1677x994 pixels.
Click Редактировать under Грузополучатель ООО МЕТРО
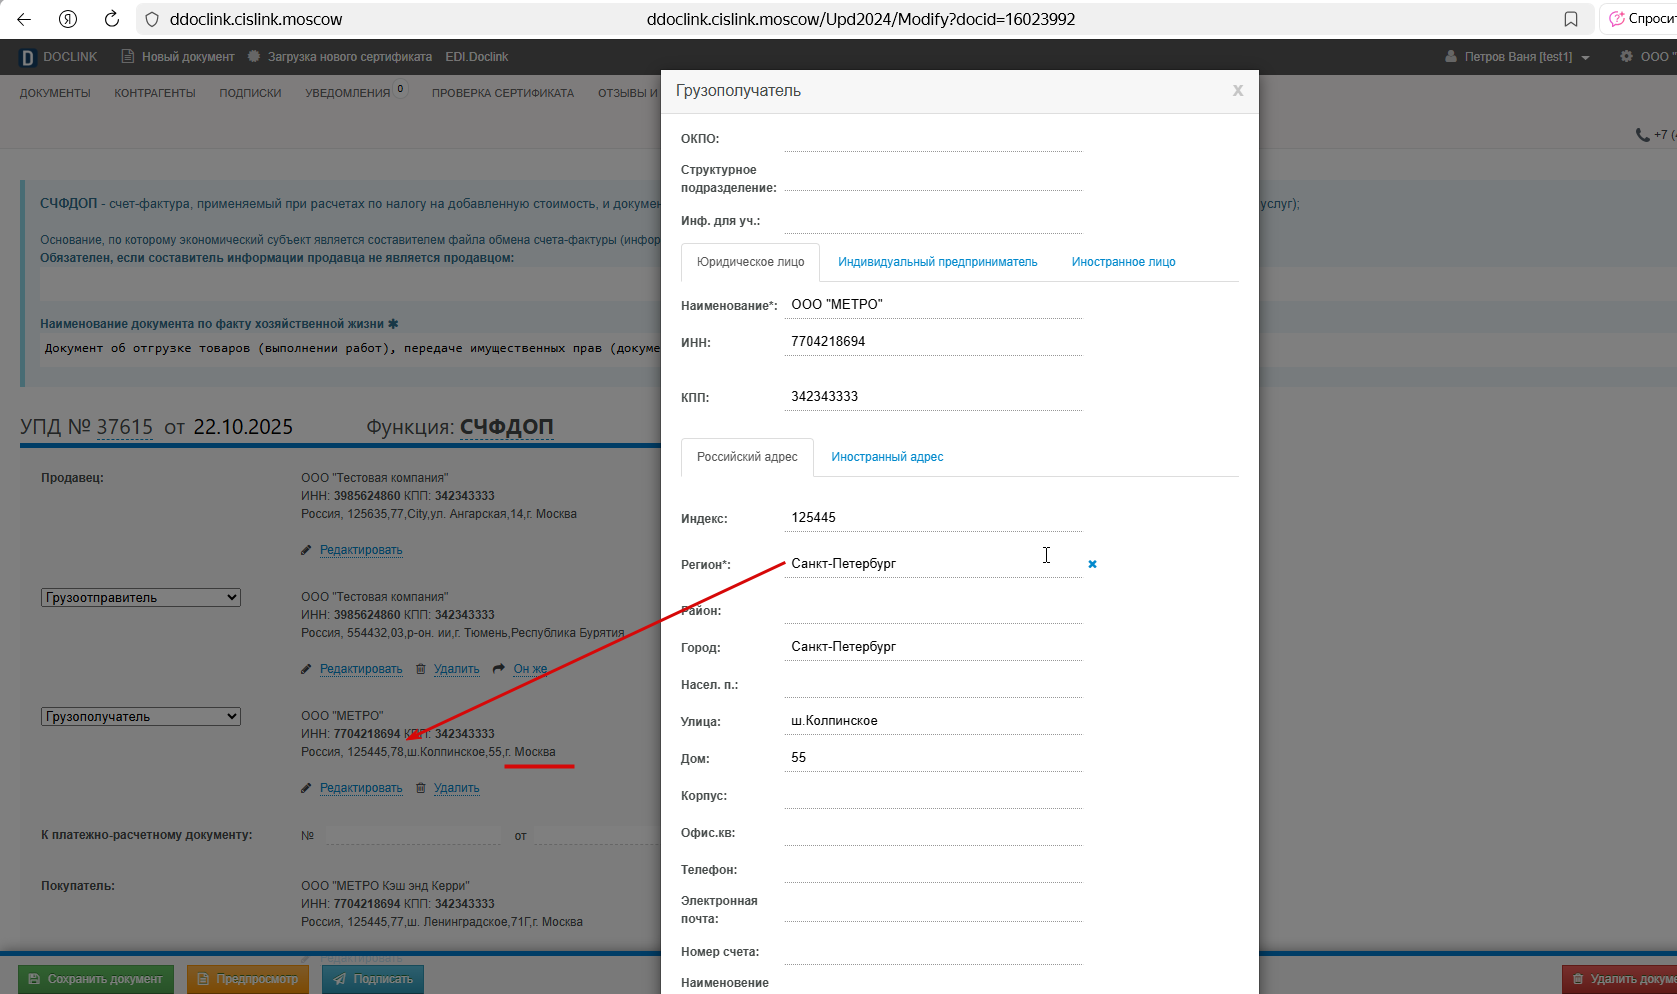(361, 788)
